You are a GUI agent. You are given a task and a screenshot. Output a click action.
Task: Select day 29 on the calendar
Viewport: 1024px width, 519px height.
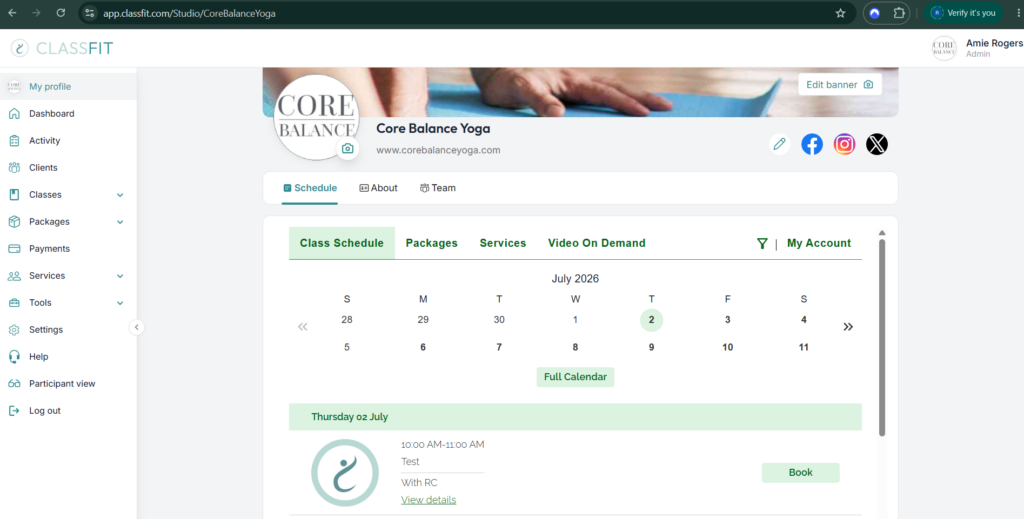[423, 320]
